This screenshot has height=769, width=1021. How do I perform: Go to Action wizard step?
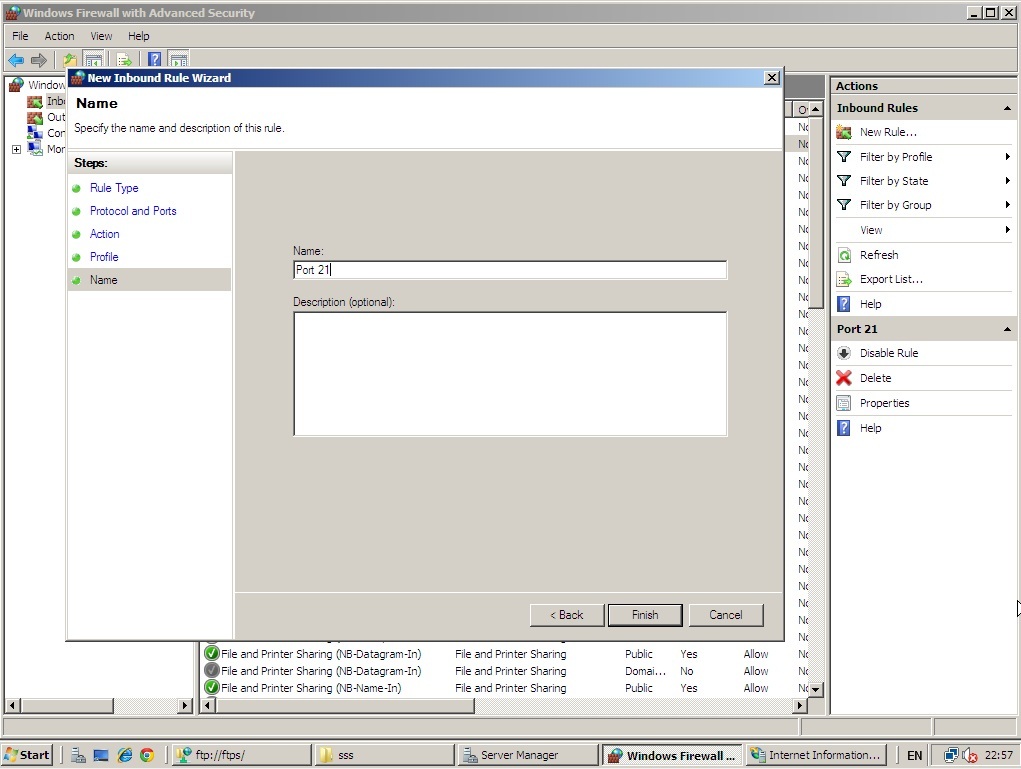(104, 234)
